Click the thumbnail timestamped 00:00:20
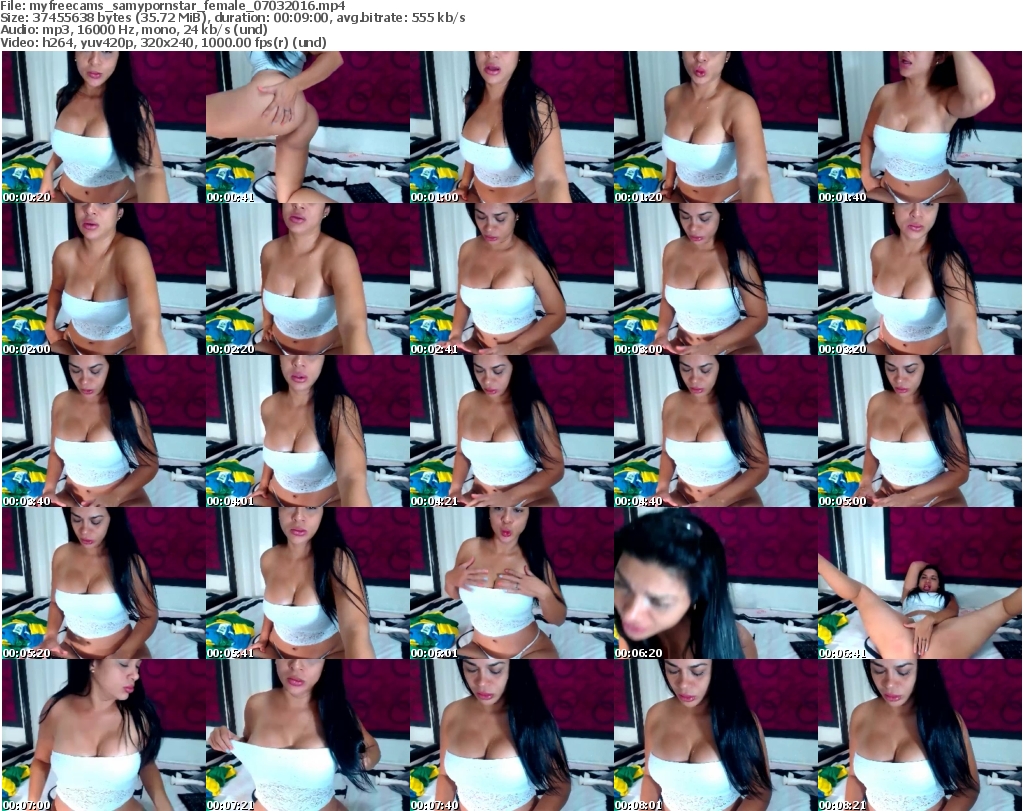 [103, 127]
